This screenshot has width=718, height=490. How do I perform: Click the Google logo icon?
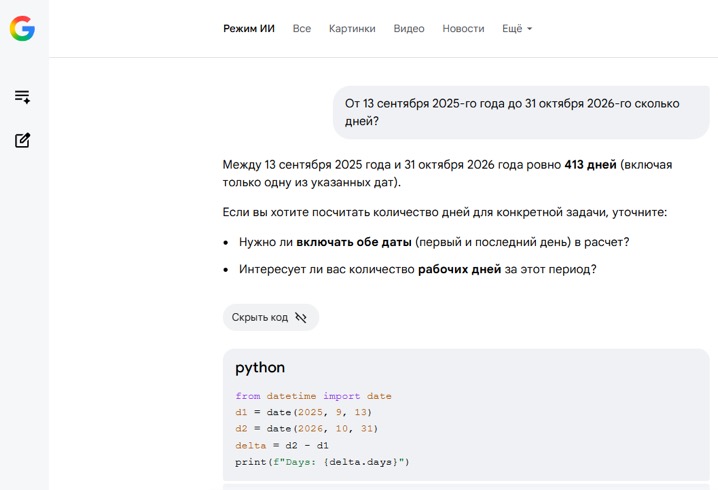tap(22, 28)
